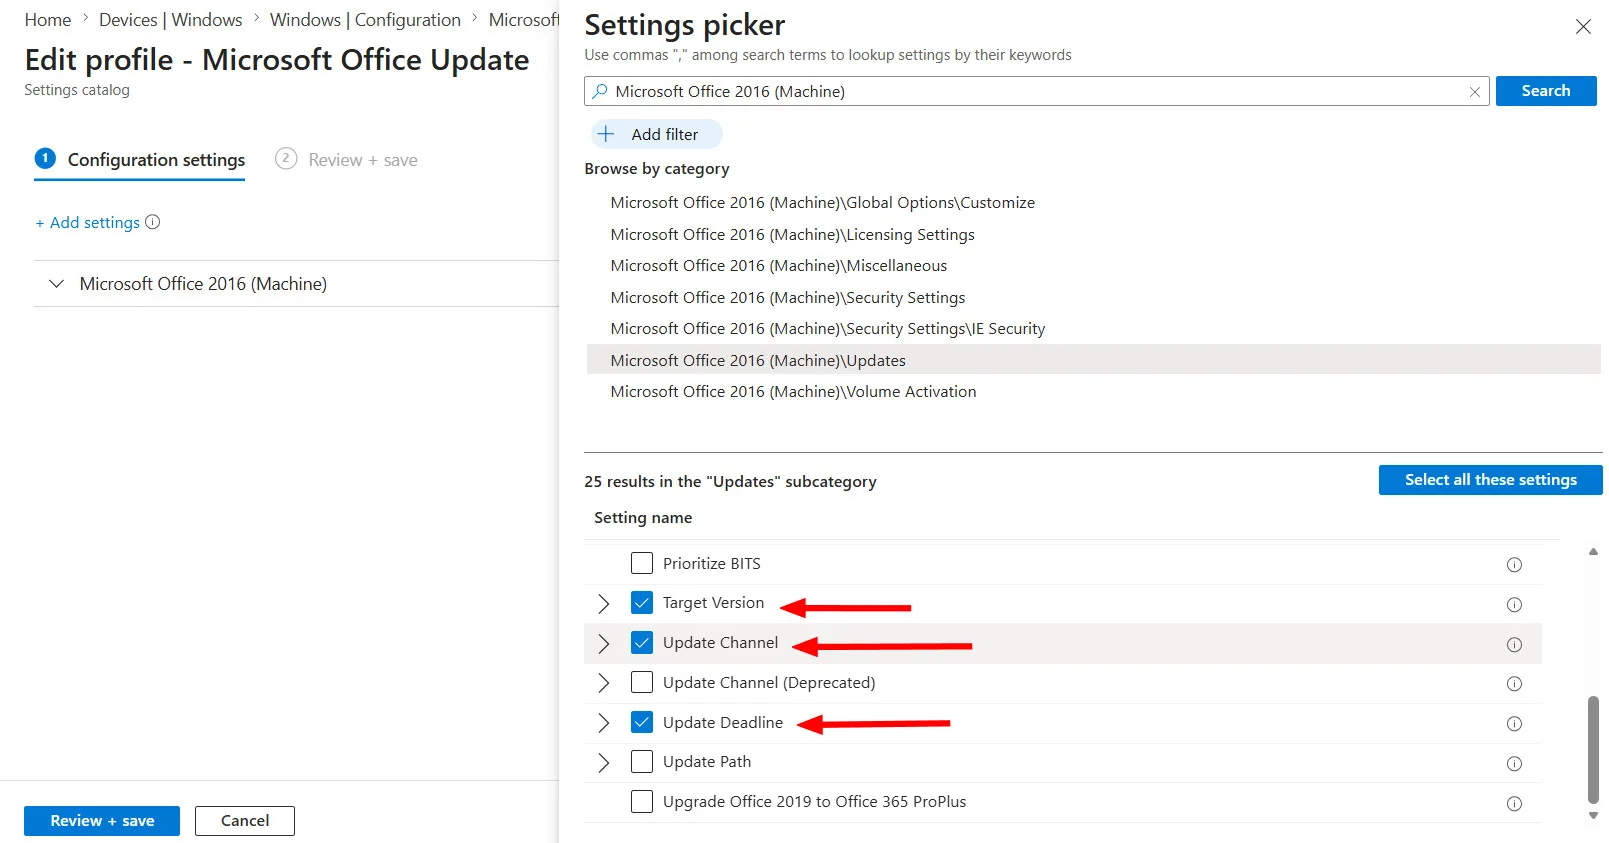Select Global Options\Customize category
This screenshot has width=1609, height=843.
pos(823,203)
